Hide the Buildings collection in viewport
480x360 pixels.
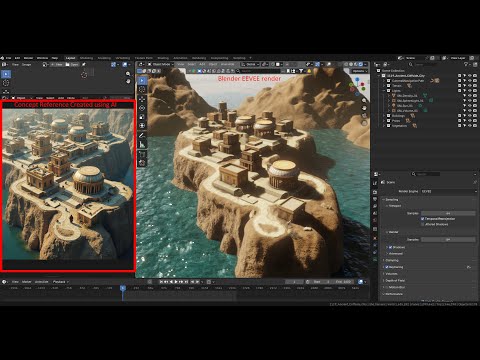click(x=470, y=116)
